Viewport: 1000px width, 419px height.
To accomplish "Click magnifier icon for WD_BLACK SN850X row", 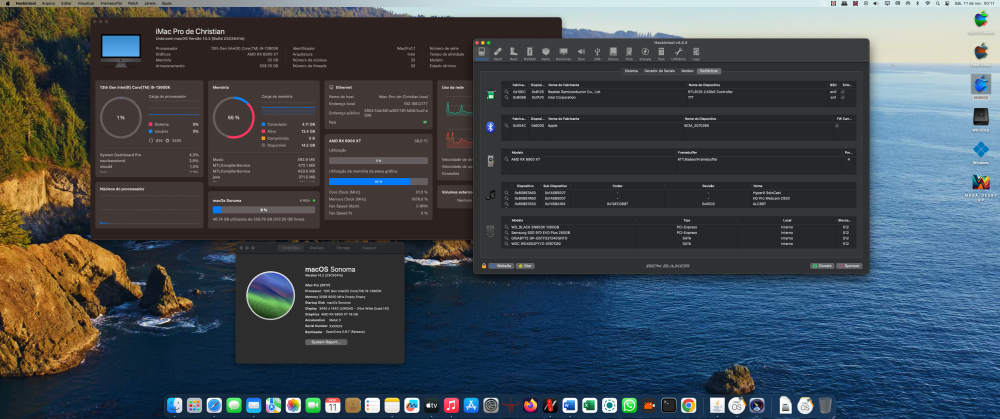I will point(506,226).
